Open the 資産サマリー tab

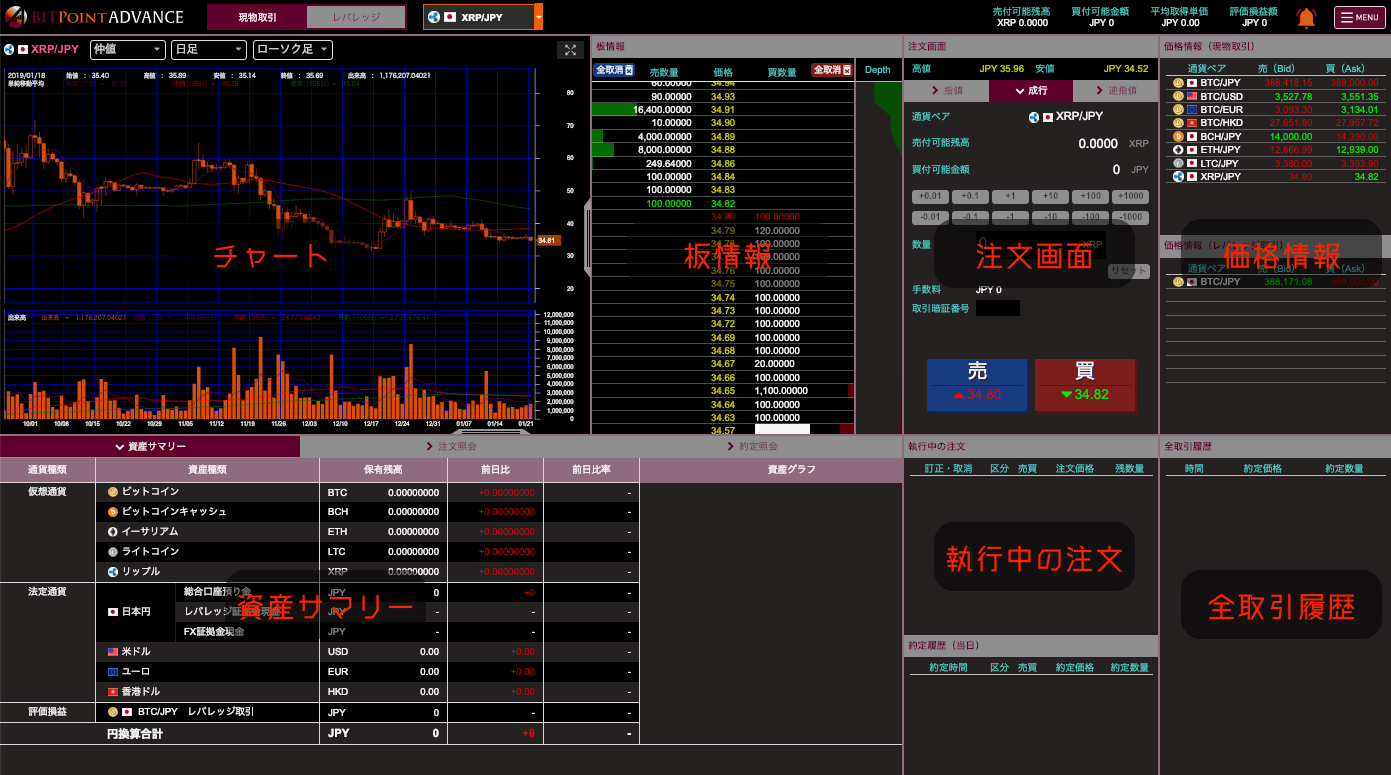tap(150, 446)
